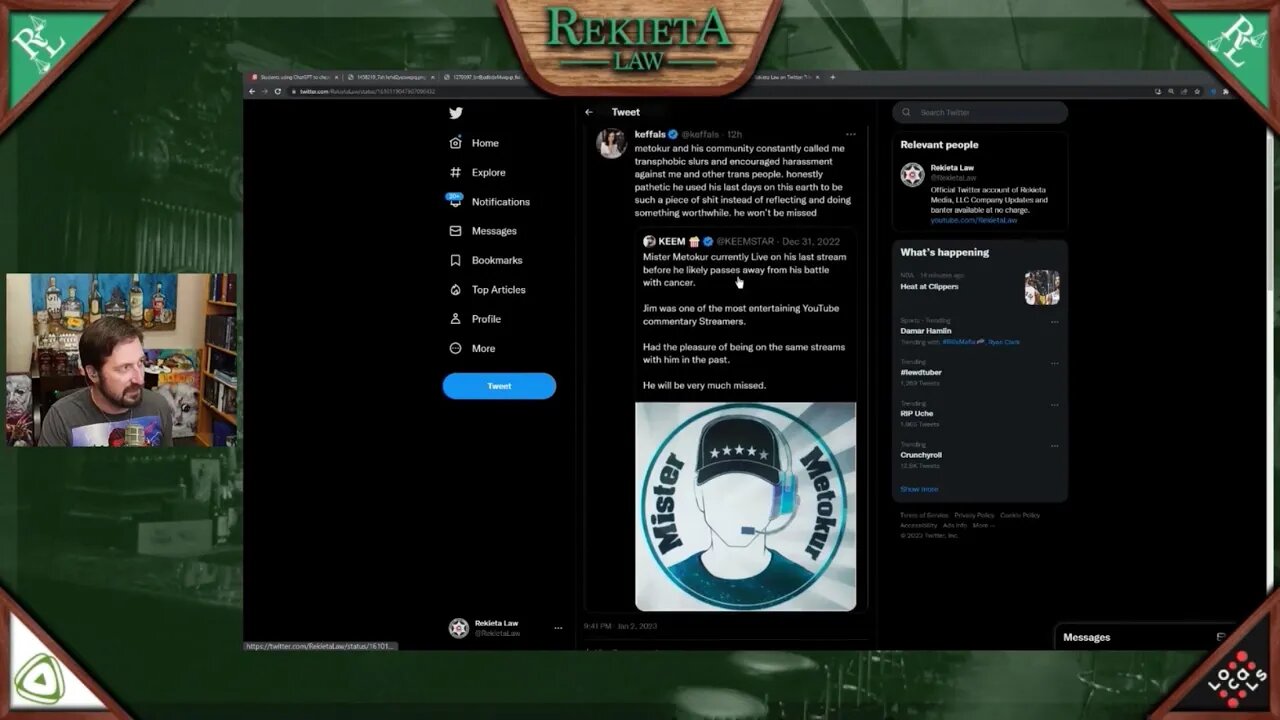Click the Twitter bird logo
Image resolution: width=1280 pixels, height=720 pixels.
tap(455, 113)
